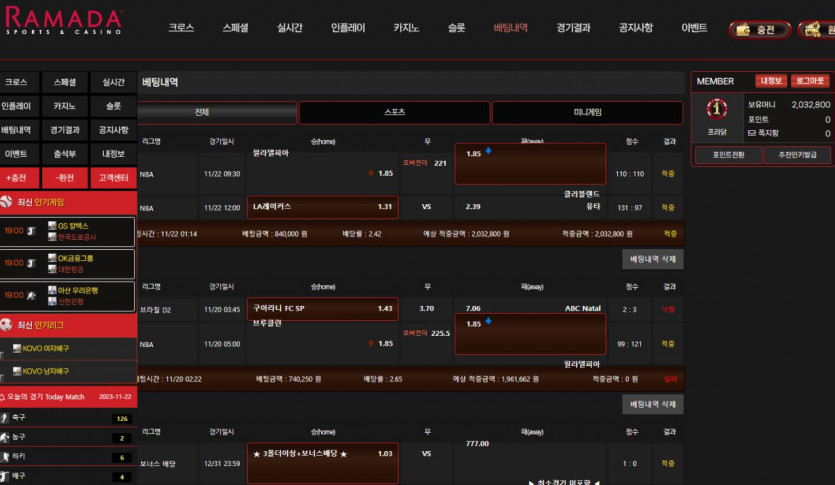Open the 쪽지함 envelope icon
The image size is (835, 485).
pyautogui.click(x=751, y=133)
